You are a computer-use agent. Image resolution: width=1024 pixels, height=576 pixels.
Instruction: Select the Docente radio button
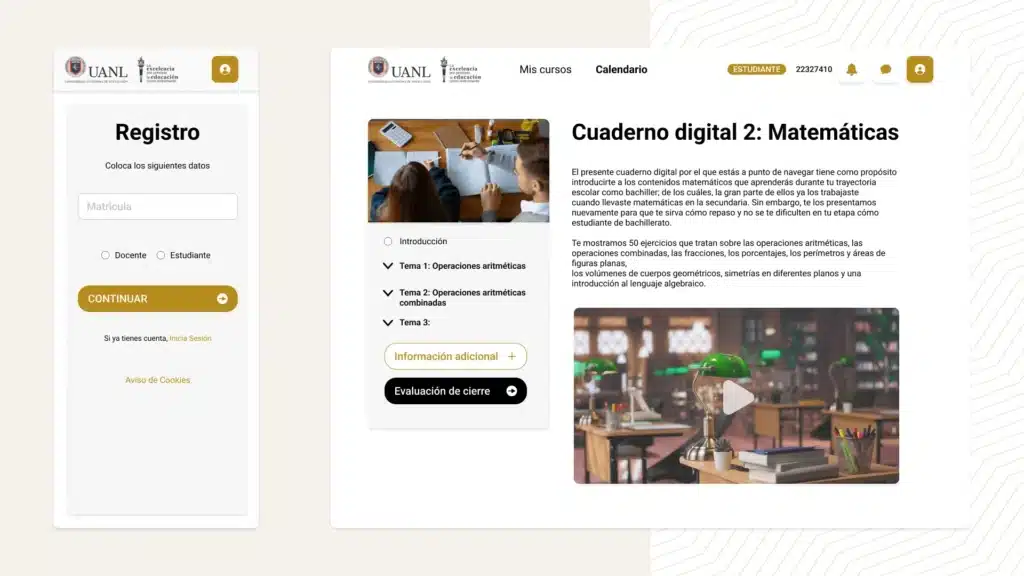[105, 255]
